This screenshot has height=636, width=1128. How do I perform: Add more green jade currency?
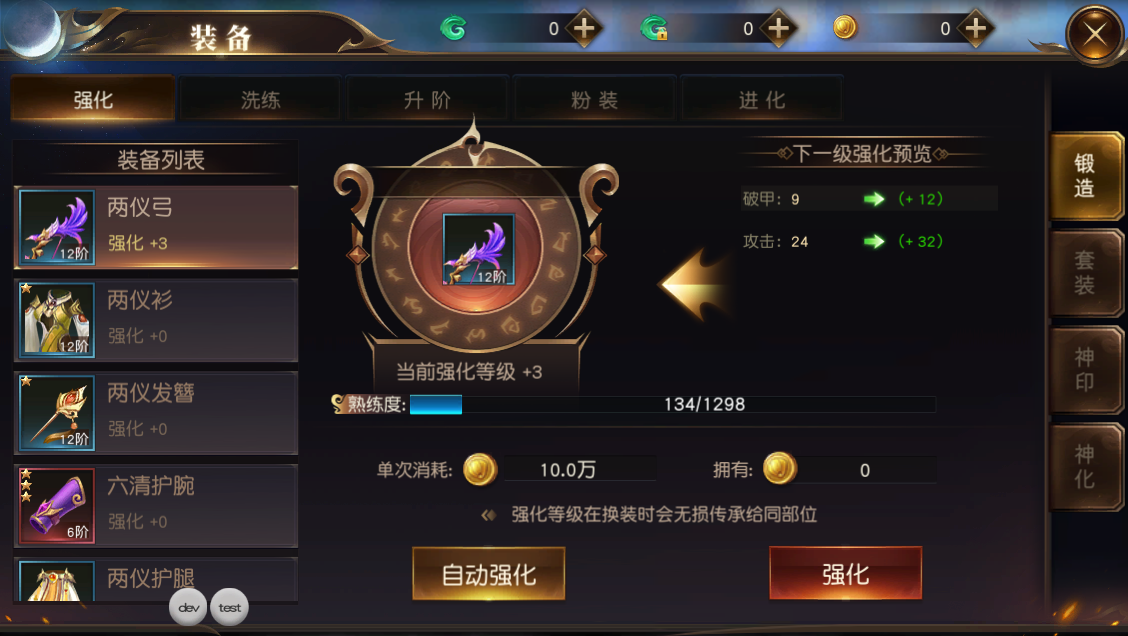tap(583, 29)
